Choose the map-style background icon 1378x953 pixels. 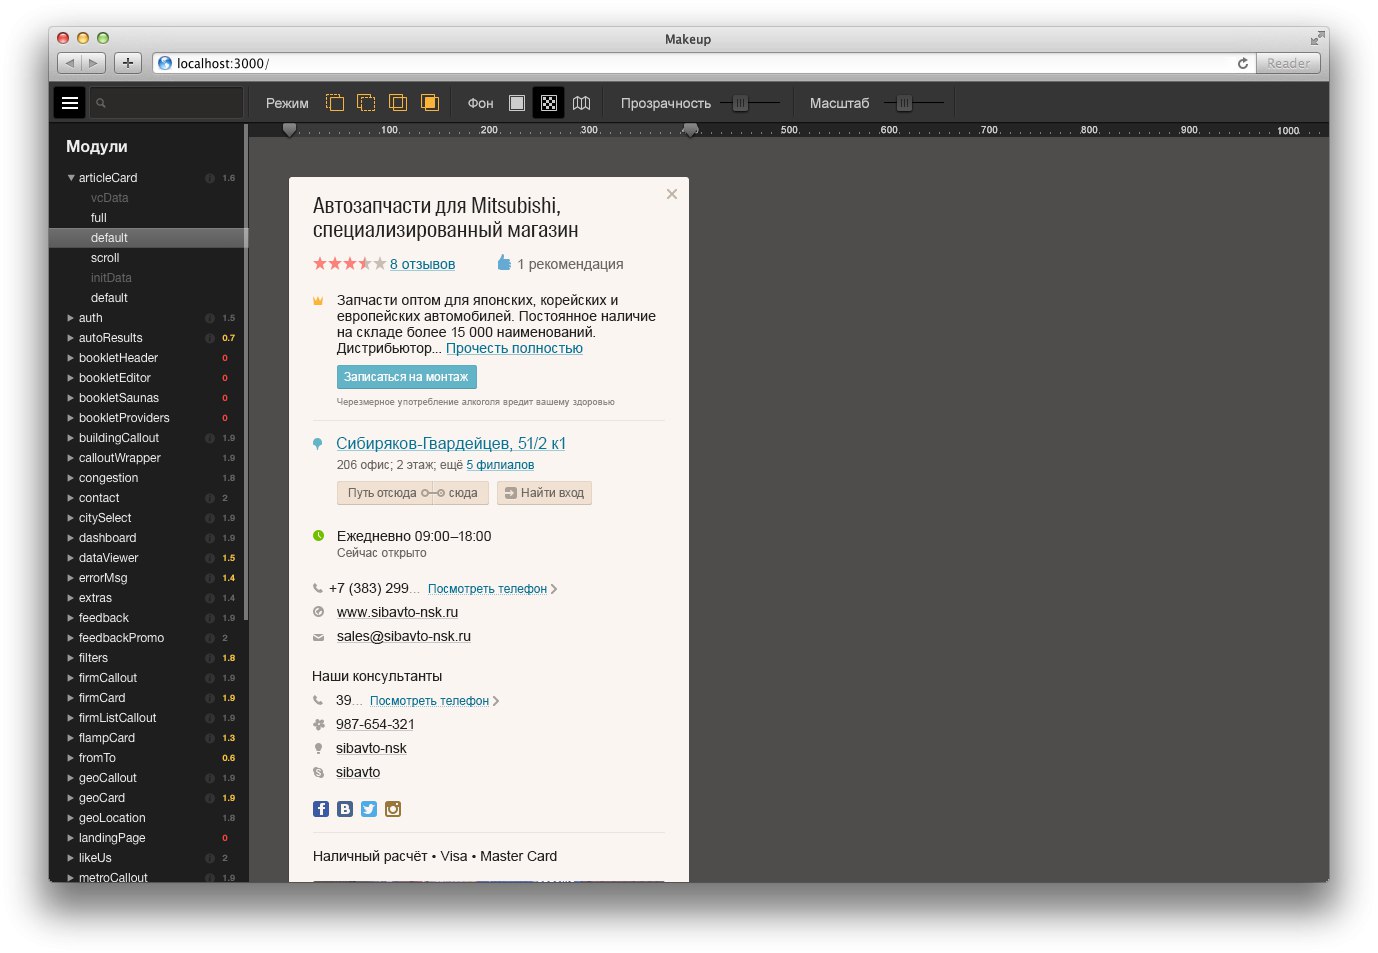pos(582,103)
